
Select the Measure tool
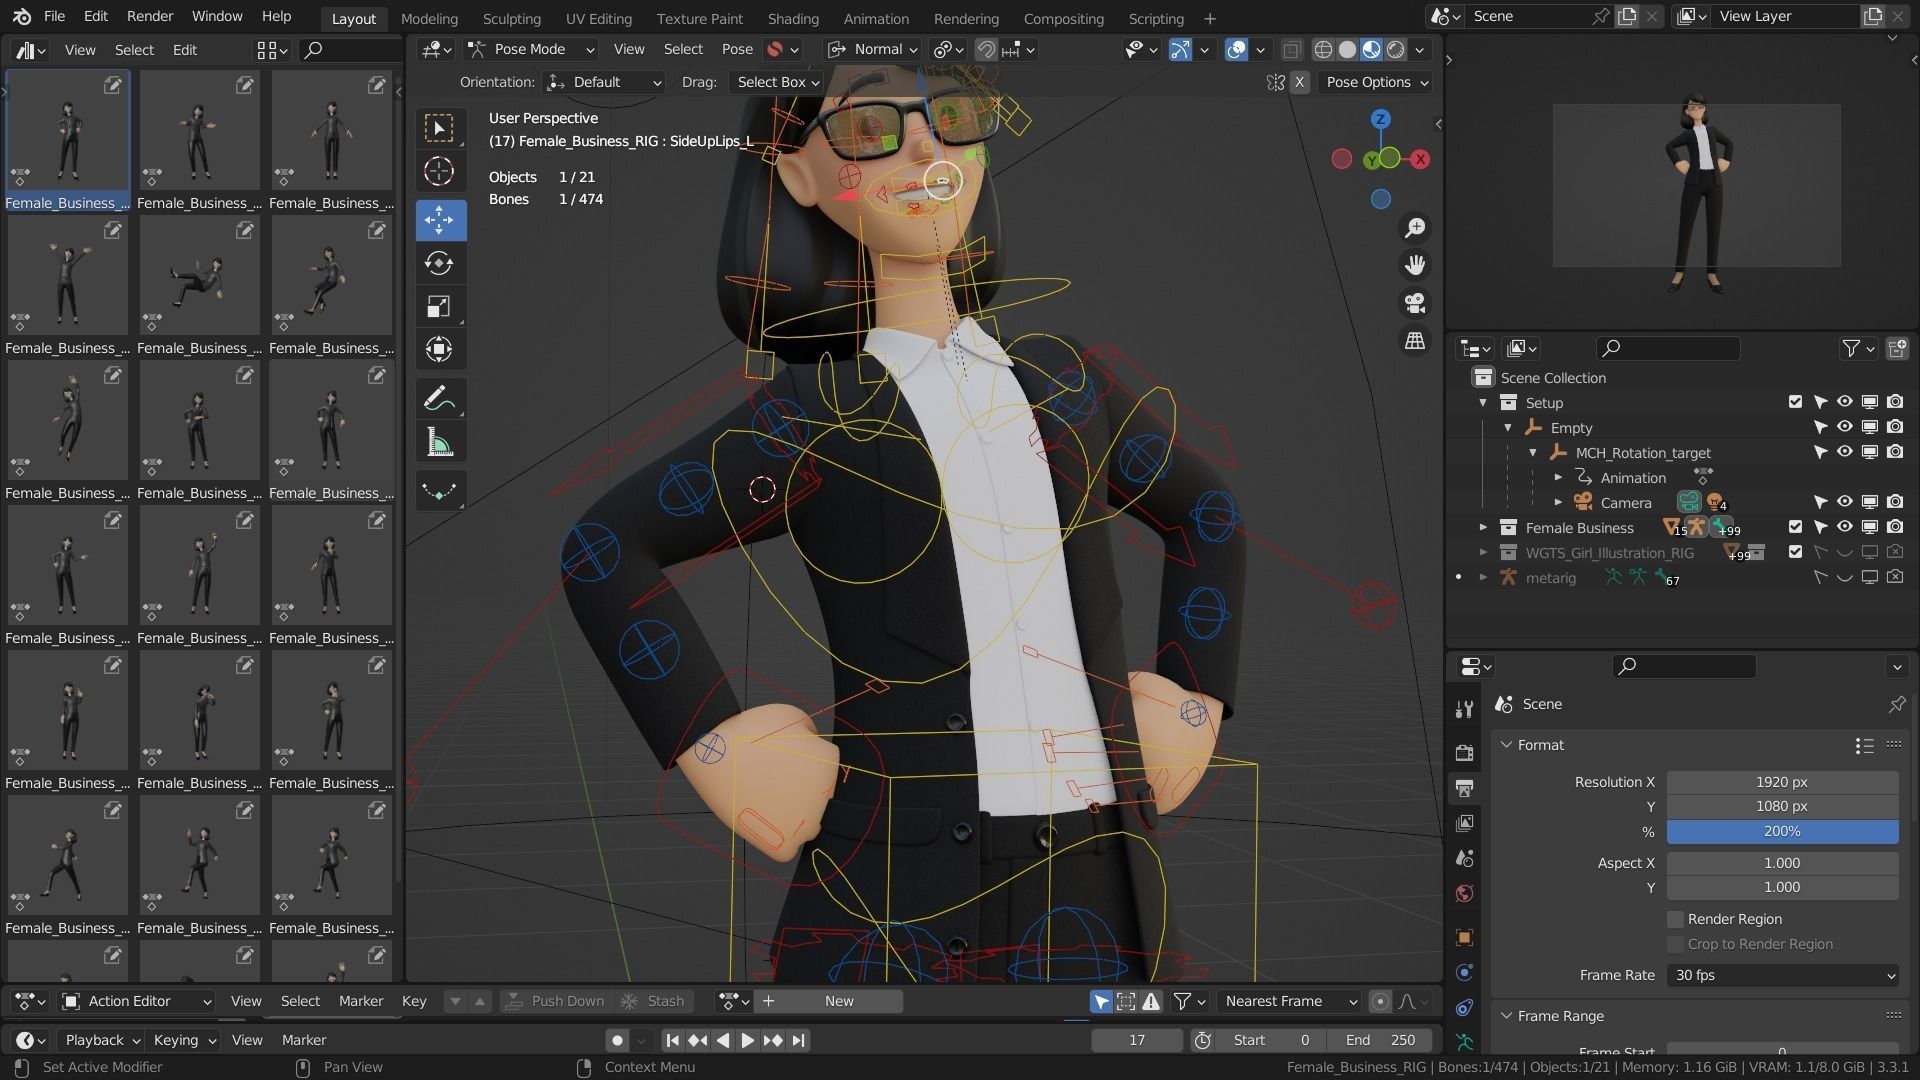439,441
